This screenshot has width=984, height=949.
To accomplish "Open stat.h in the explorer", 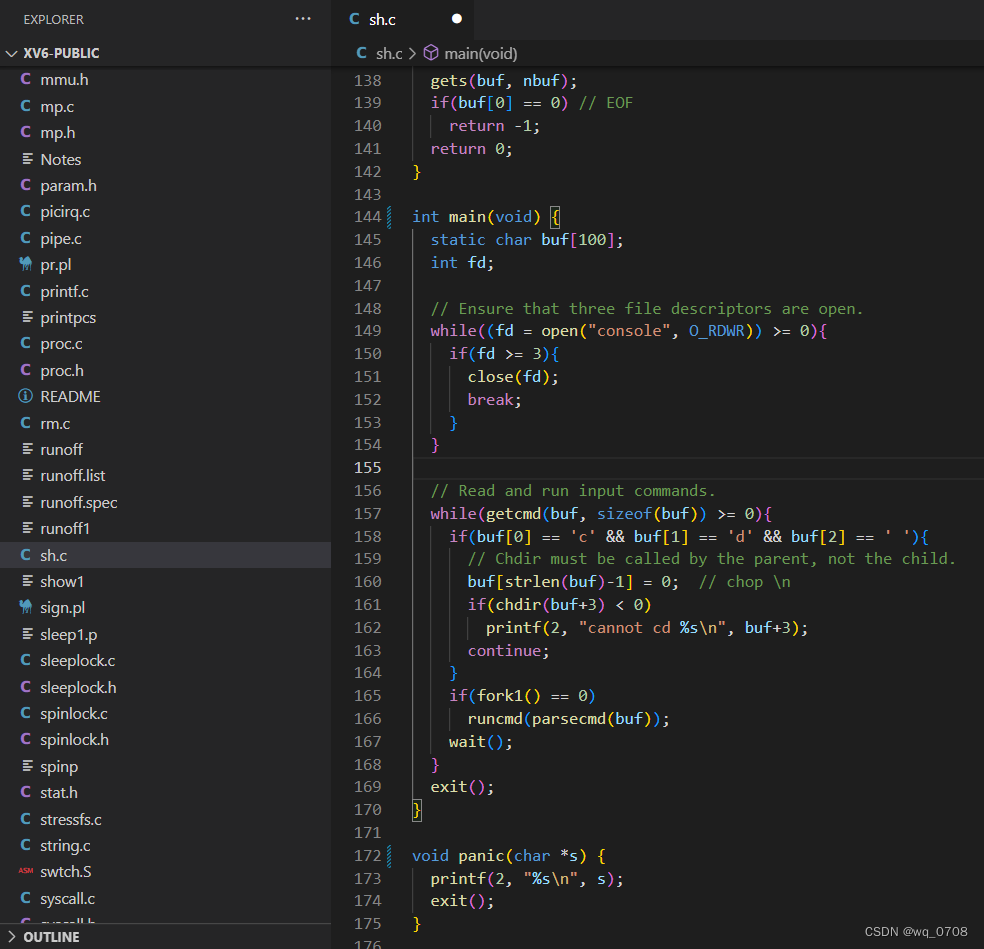I will (x=59, y=793).
